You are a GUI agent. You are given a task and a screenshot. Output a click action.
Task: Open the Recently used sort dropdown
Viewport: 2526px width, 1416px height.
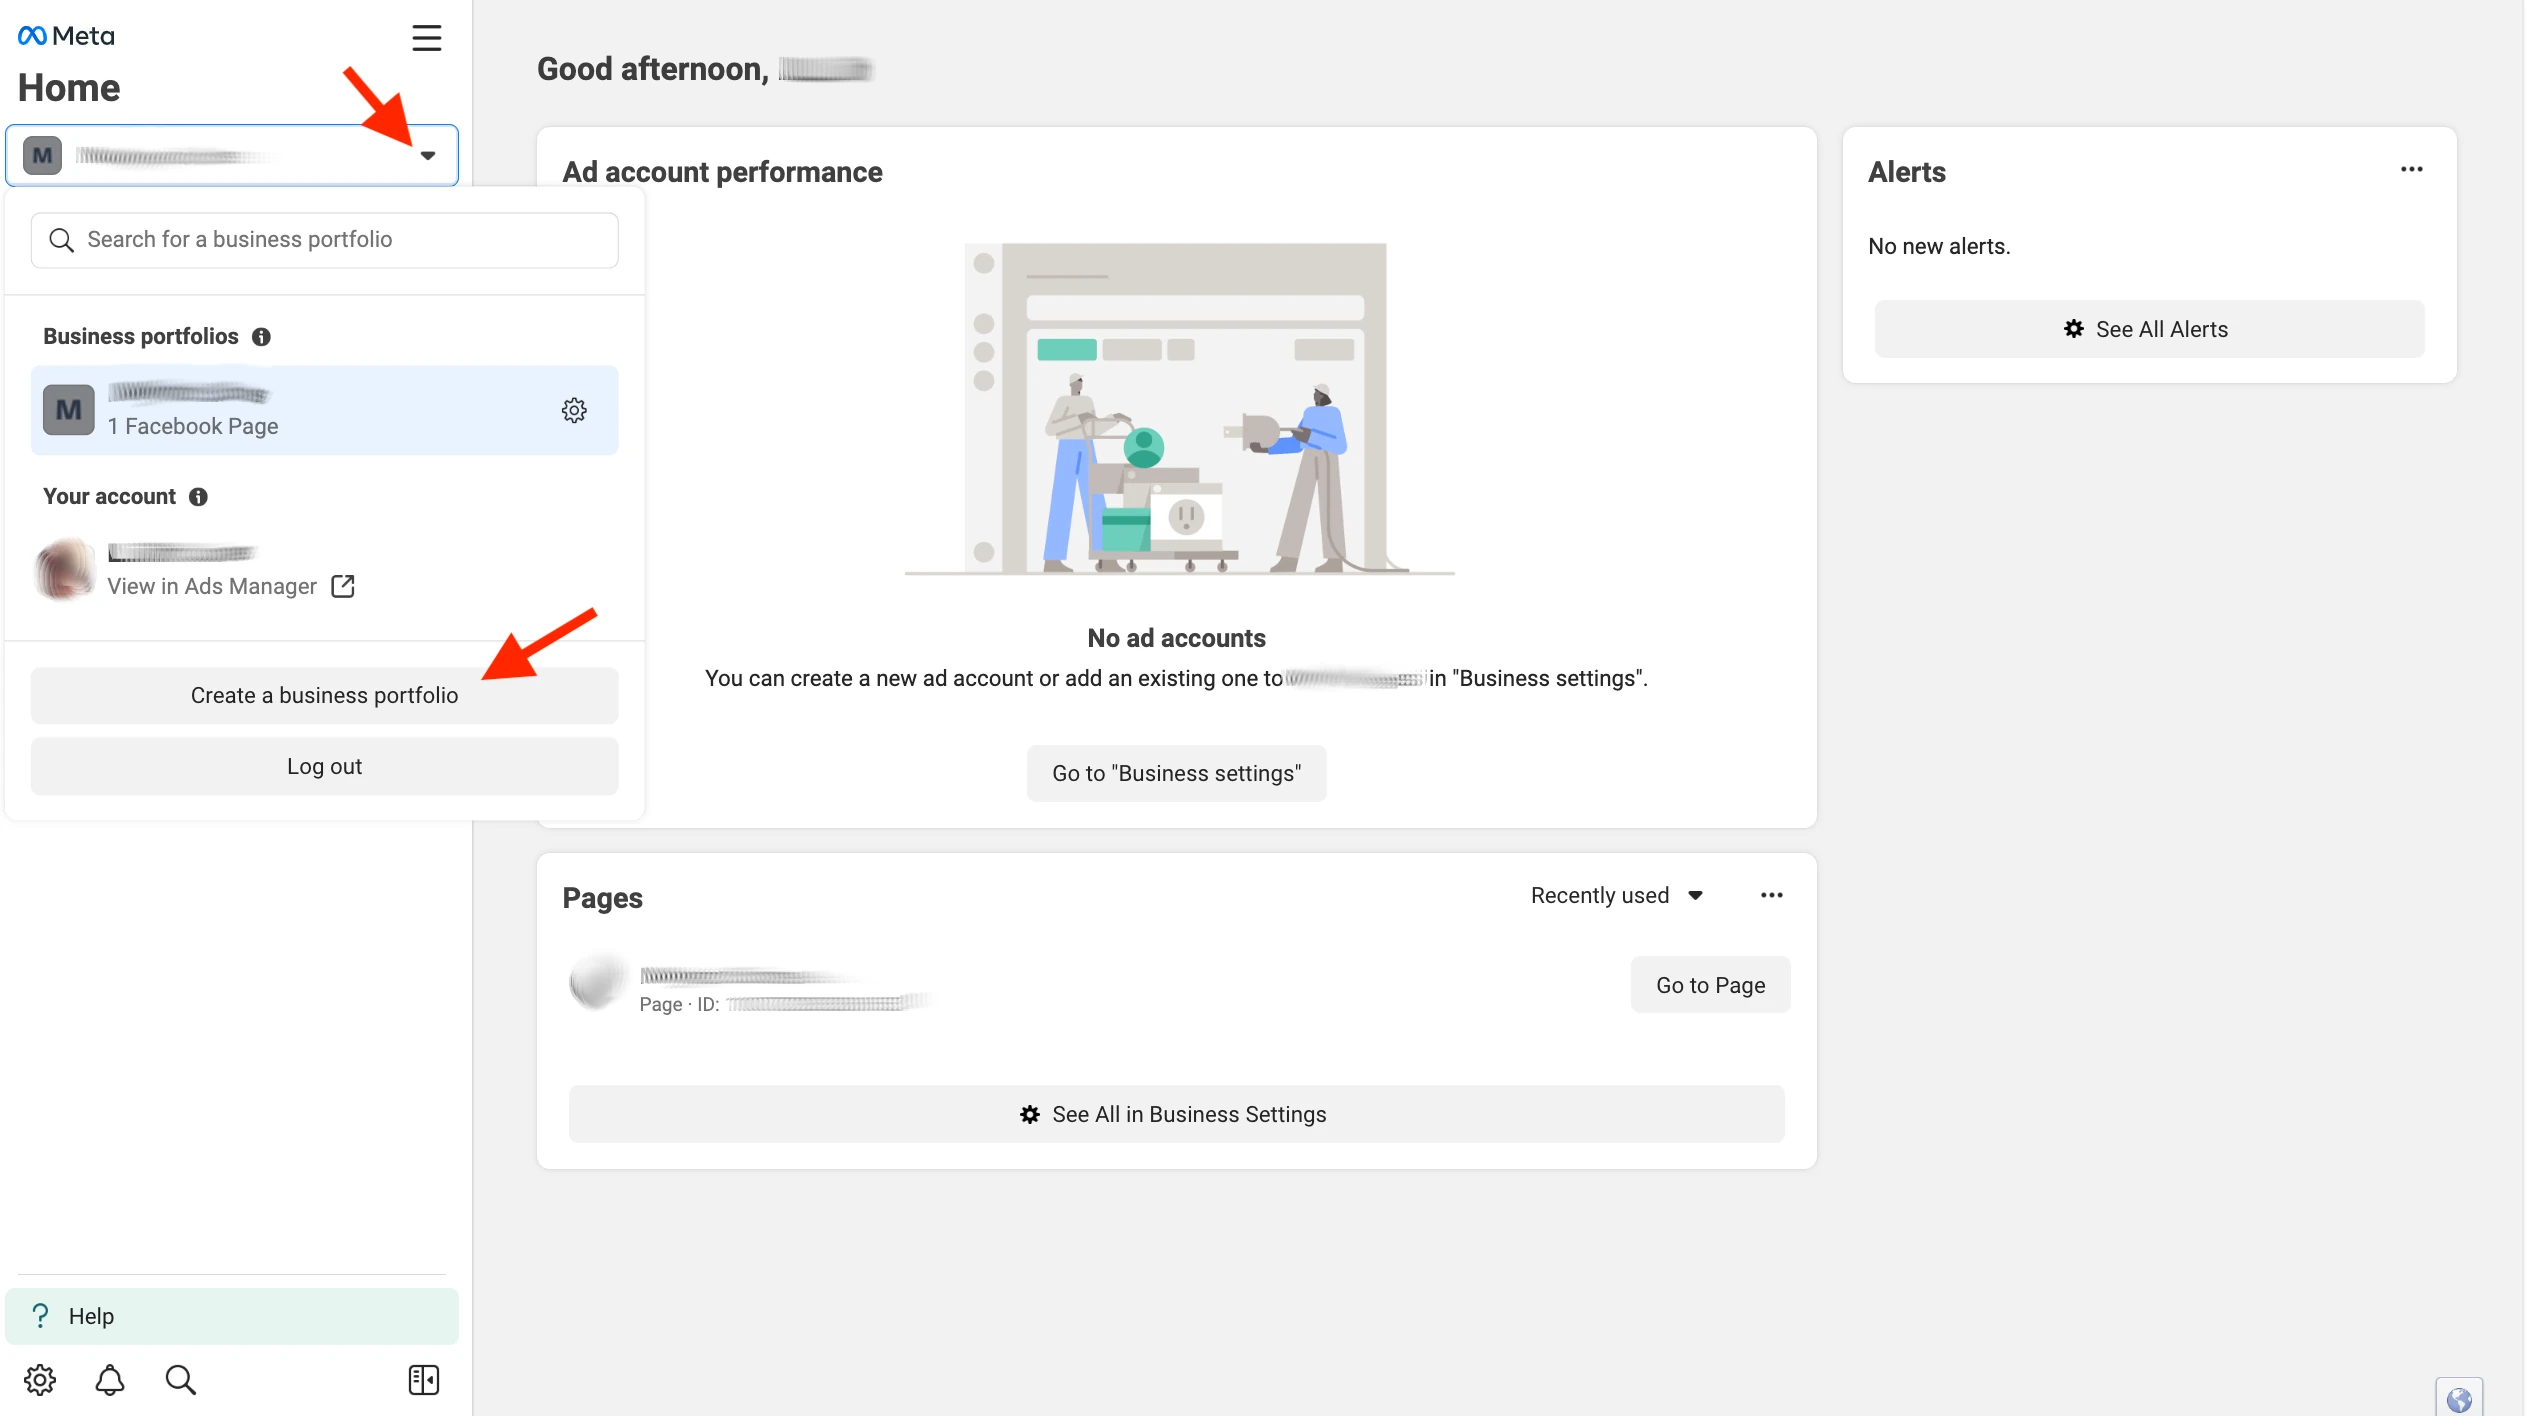[1617, 896]
